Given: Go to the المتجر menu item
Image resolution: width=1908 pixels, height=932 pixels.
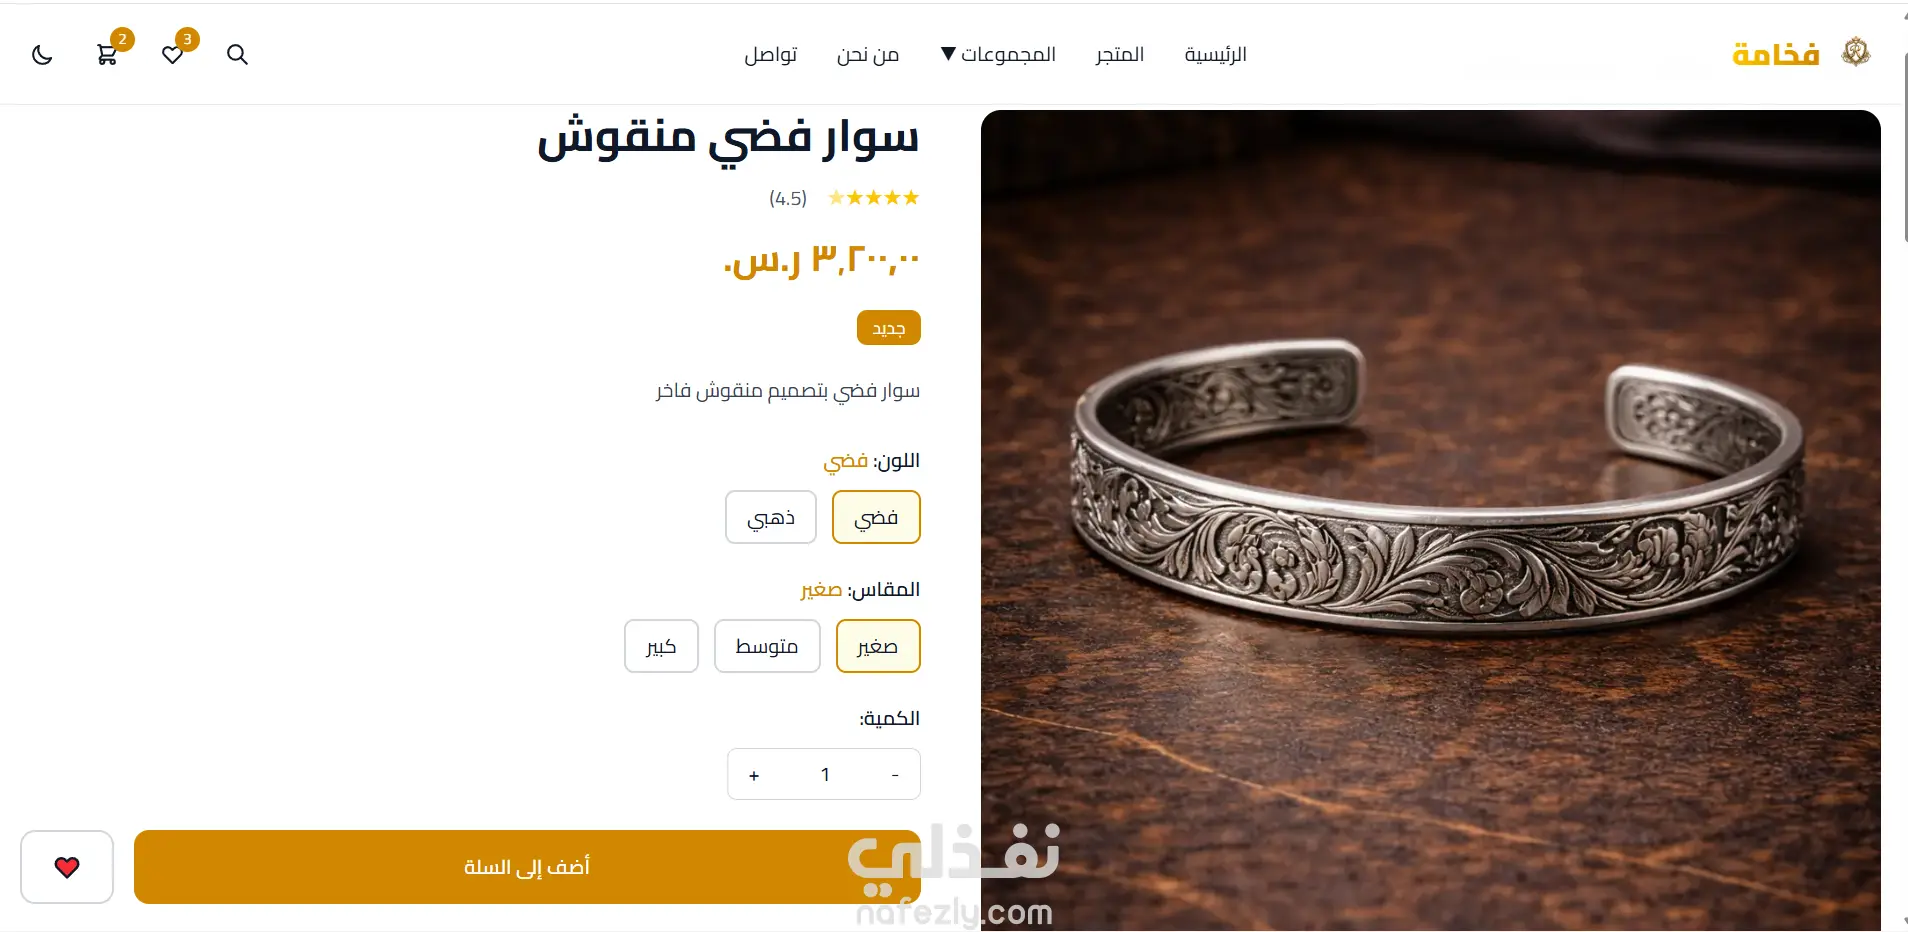Looking at the screenshot, I should point(1119,54).
